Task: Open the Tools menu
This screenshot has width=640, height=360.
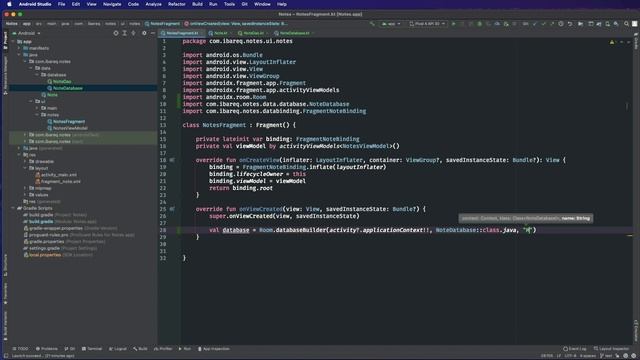Action: pyautogui.click(x=229, y=4)
